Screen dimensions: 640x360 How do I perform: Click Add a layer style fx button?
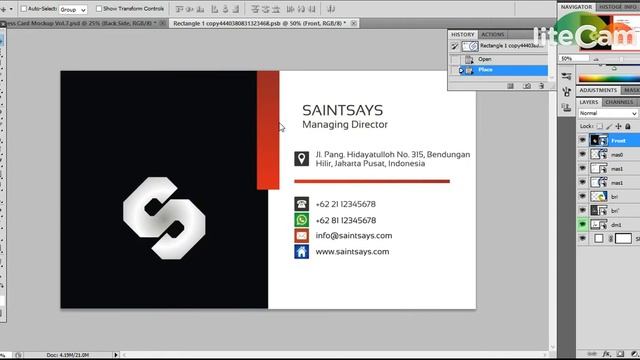[x=607, y=354]
